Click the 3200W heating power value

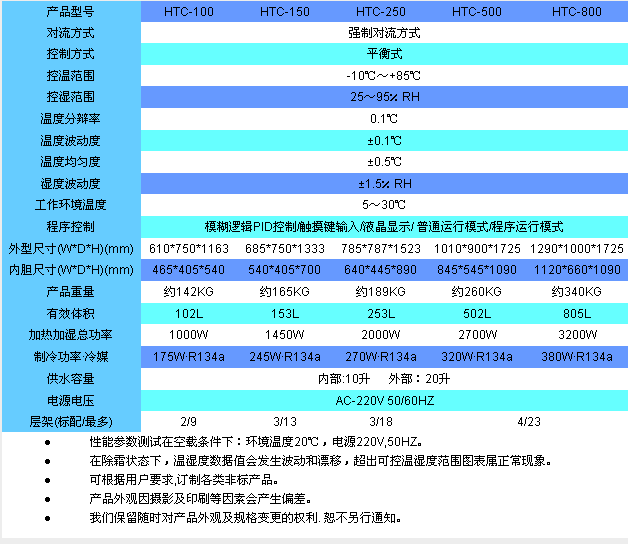click(577, 335)
